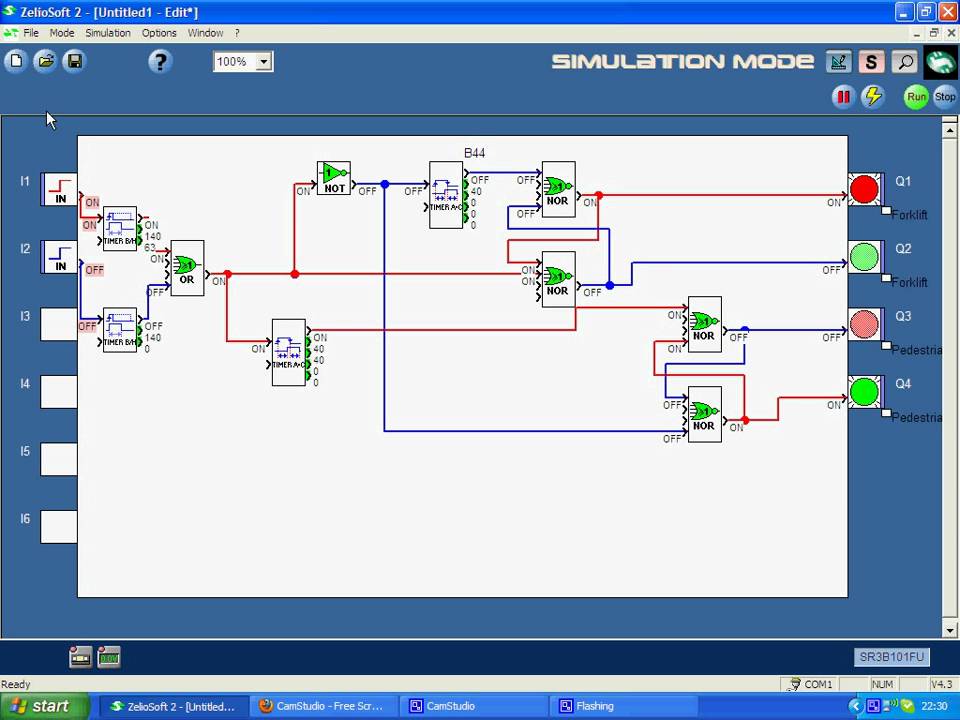Click the empty I4 input slot
Screen dimensions: 960x720
click(59, 391)
